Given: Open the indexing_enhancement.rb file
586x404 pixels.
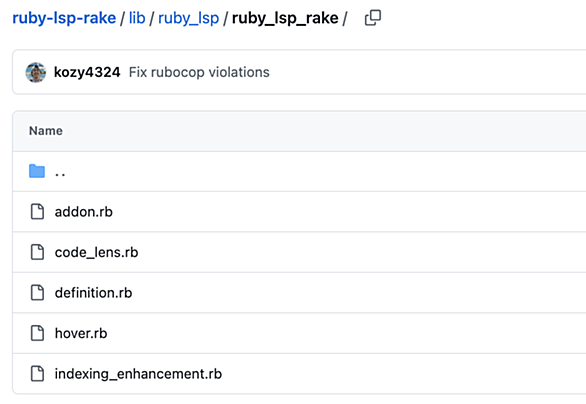Looking at the screenshot, I should tap(138, 374).
